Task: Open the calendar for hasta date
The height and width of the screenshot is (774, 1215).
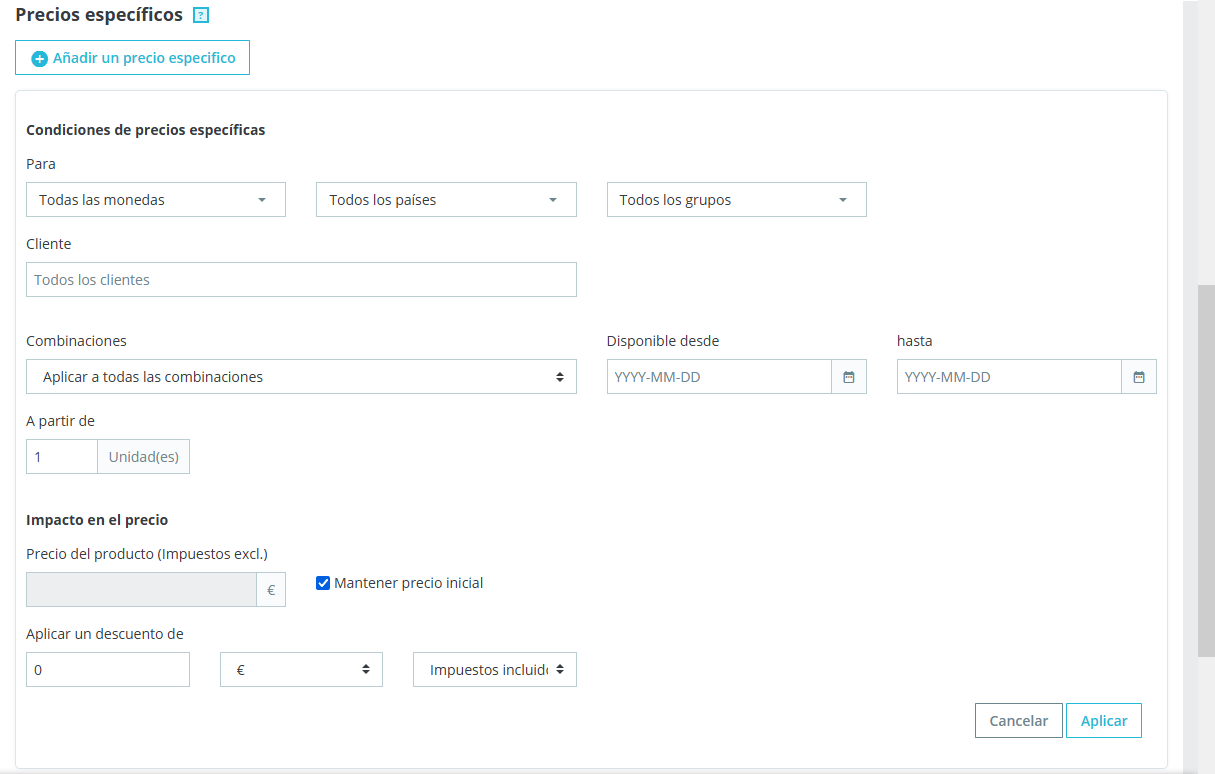Action: pyautogui.click(x=1138, y=377)
